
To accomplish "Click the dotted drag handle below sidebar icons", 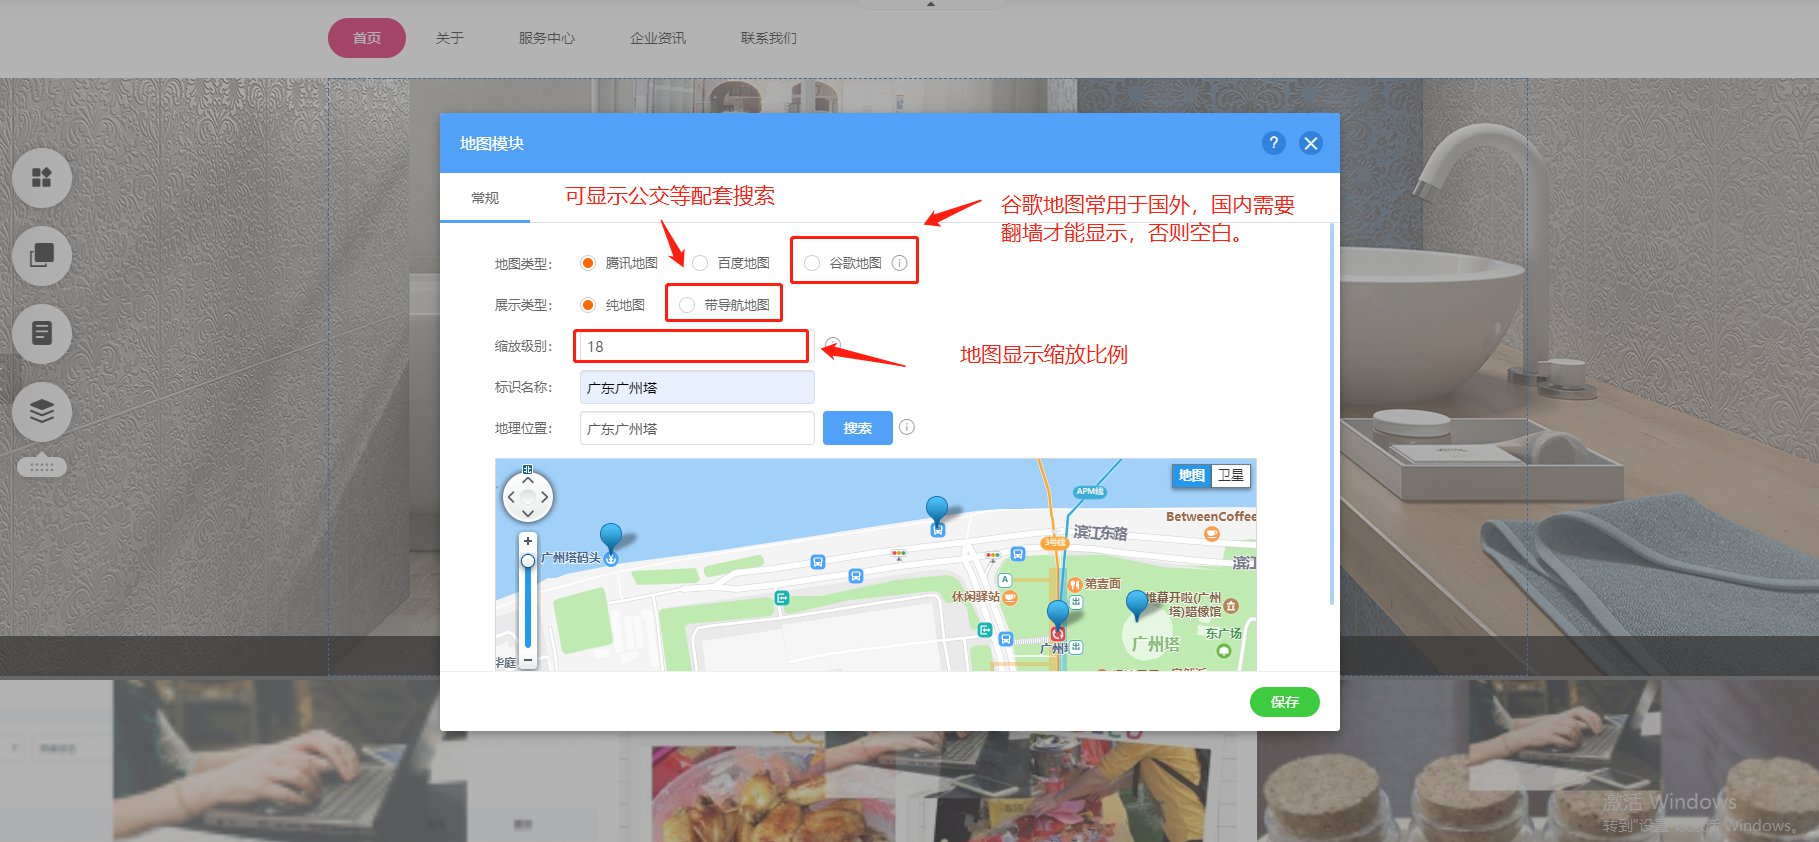I will 42,467.
